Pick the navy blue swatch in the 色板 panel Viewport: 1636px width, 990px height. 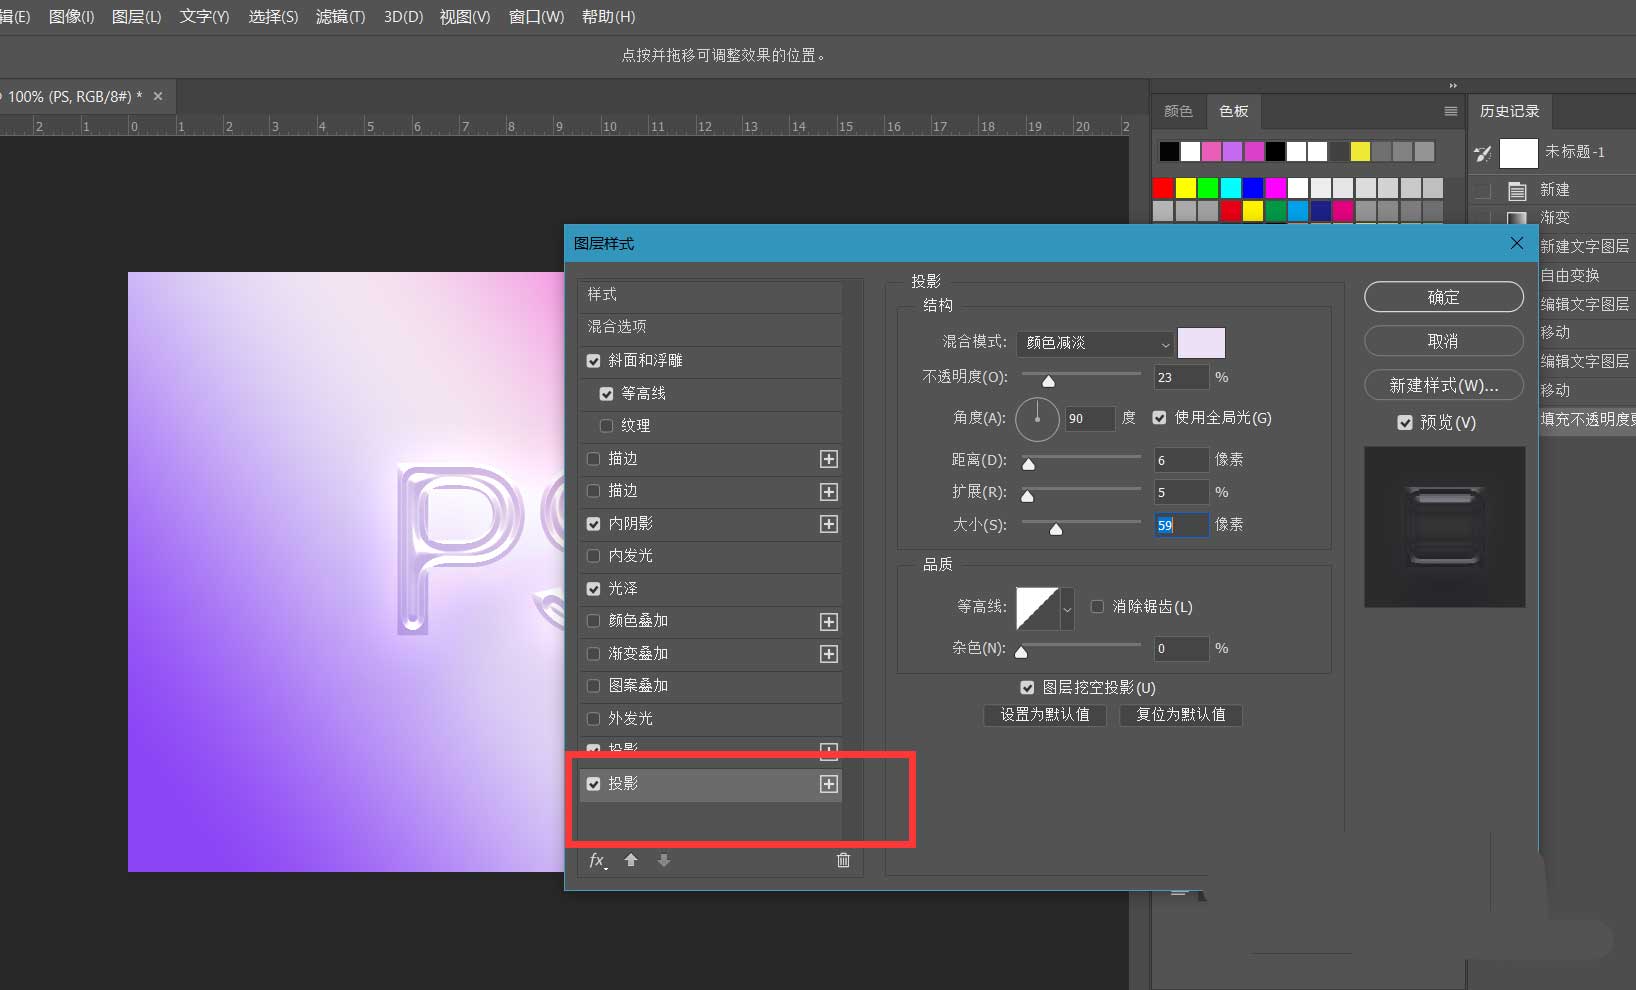tap(1320, 211)
